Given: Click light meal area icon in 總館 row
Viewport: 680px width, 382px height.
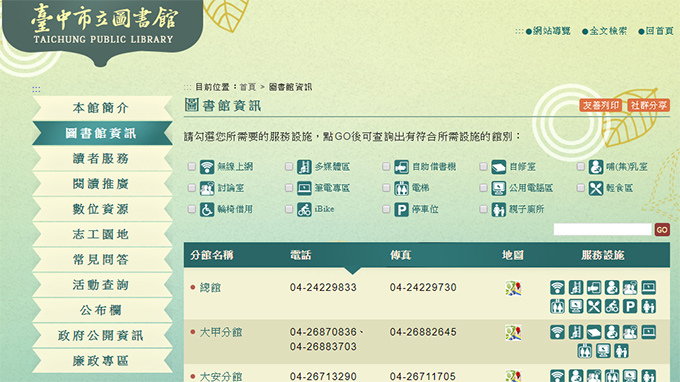Looking at the screenshot, I should (594, 307).
